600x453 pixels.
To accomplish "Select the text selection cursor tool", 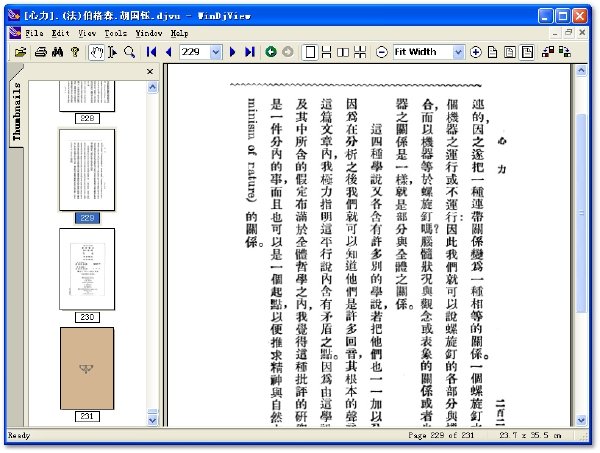I will point(112,52).
